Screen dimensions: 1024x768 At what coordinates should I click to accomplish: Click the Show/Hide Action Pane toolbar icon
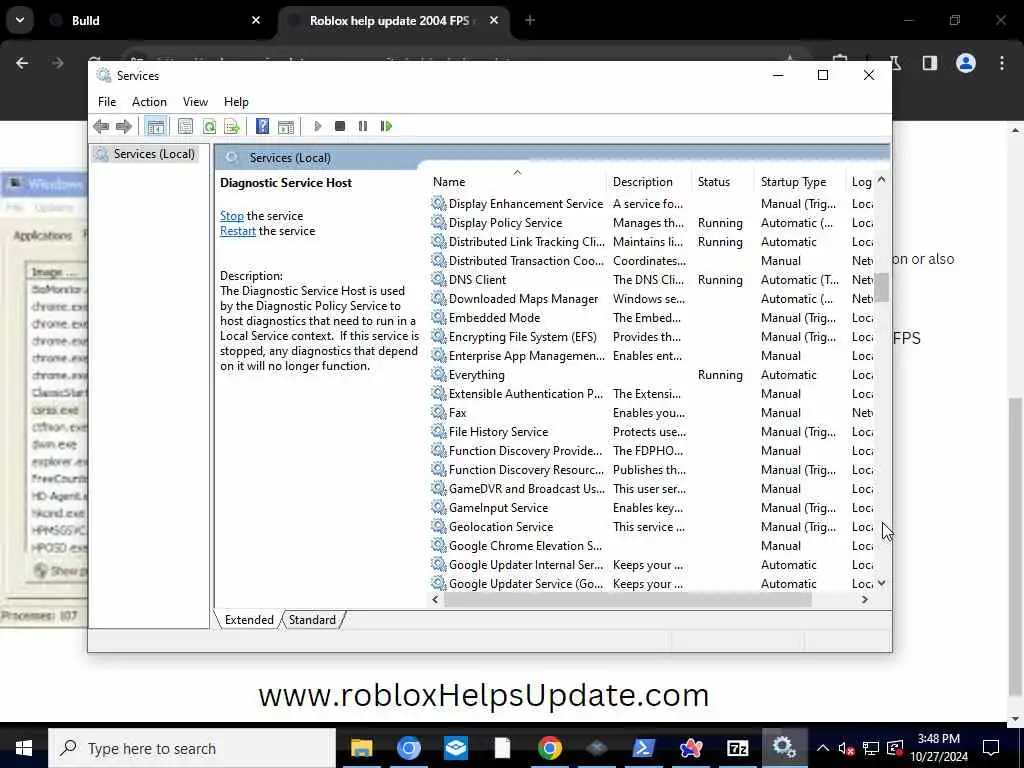[286, 126]
